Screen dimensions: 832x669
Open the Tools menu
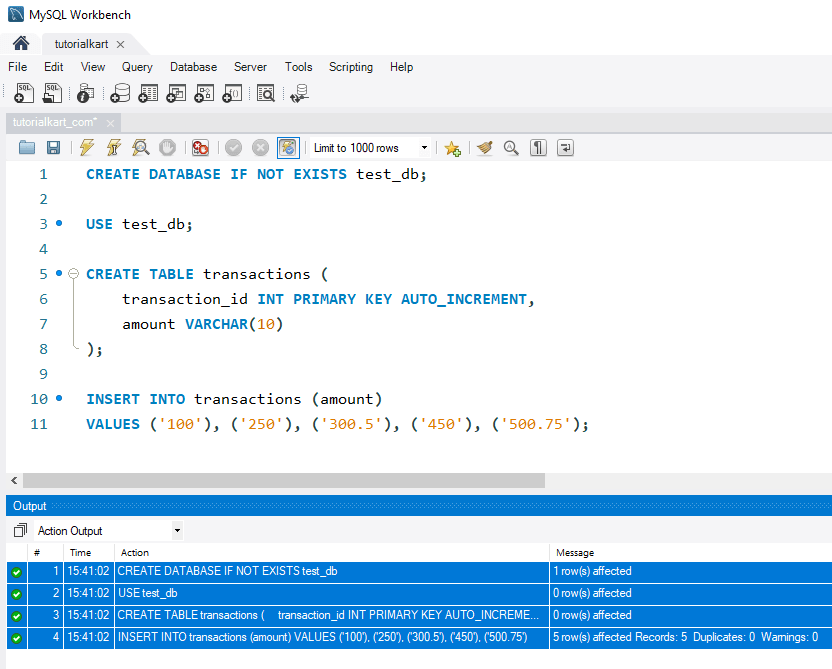[298, 67]
